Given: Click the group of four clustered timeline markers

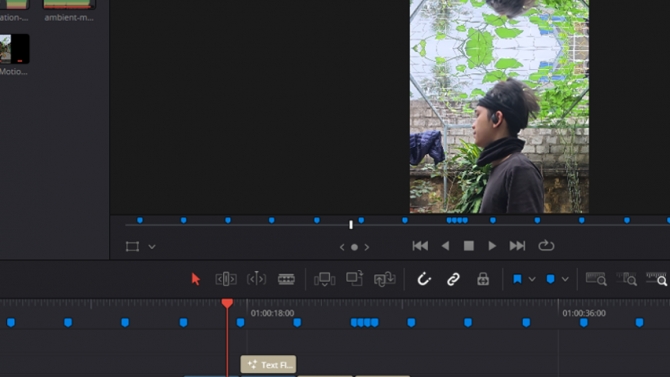Looking at the screenshot, I should click(x=364, y=322).
